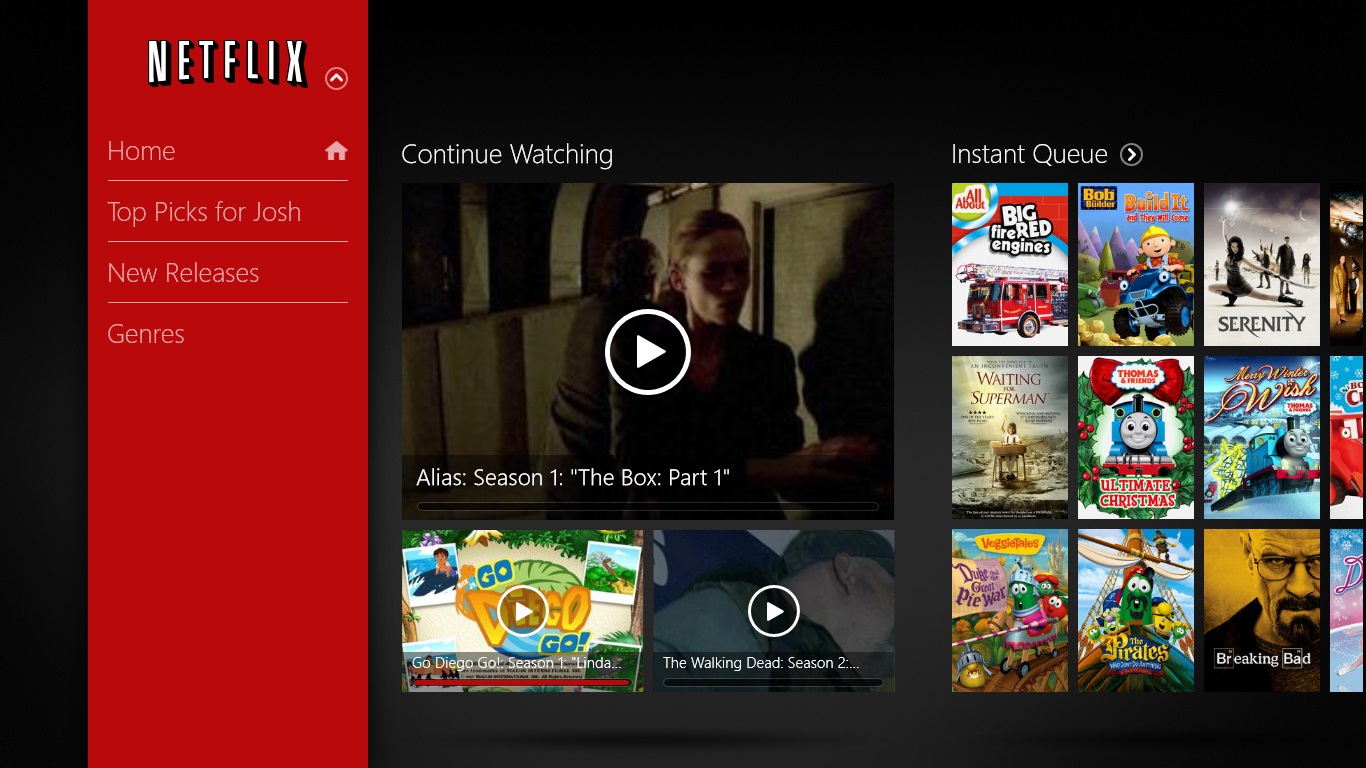Select the Thomas & Friends Ultimate Christmas title
The height and width of the screenshot is (768, 1366).
(1135, 437)
